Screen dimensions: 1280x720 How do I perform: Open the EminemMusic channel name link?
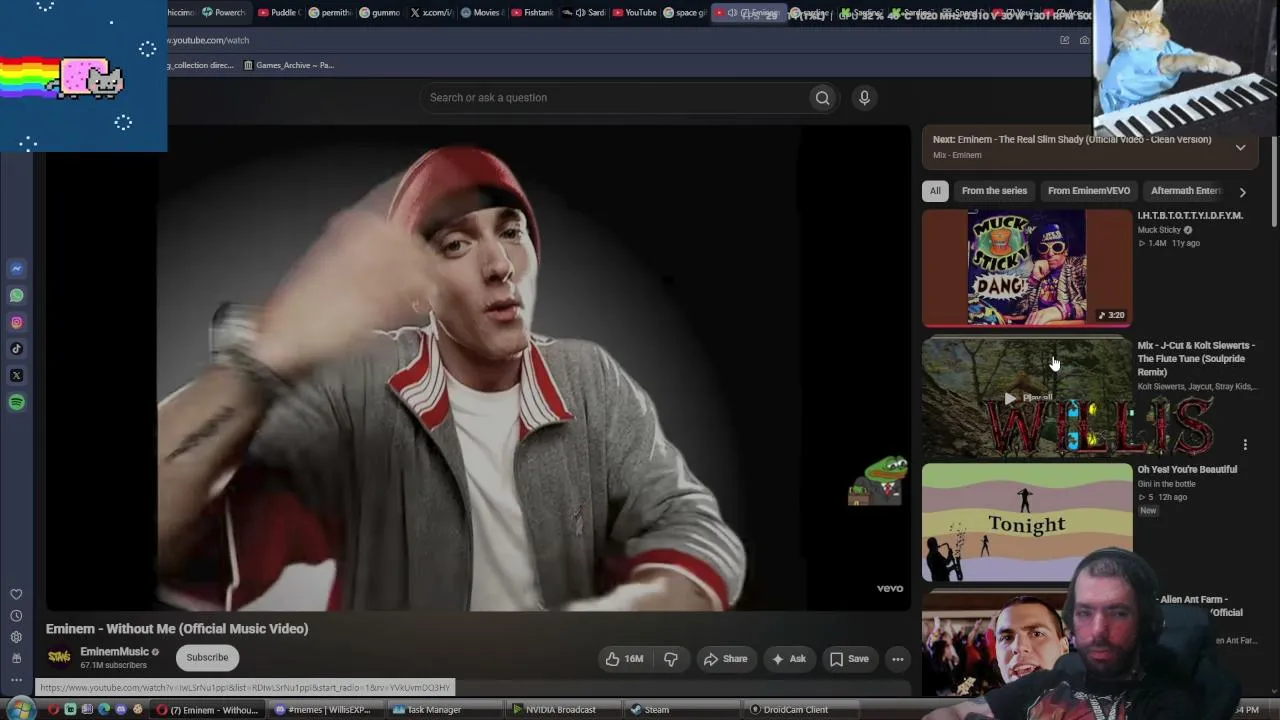114,652
